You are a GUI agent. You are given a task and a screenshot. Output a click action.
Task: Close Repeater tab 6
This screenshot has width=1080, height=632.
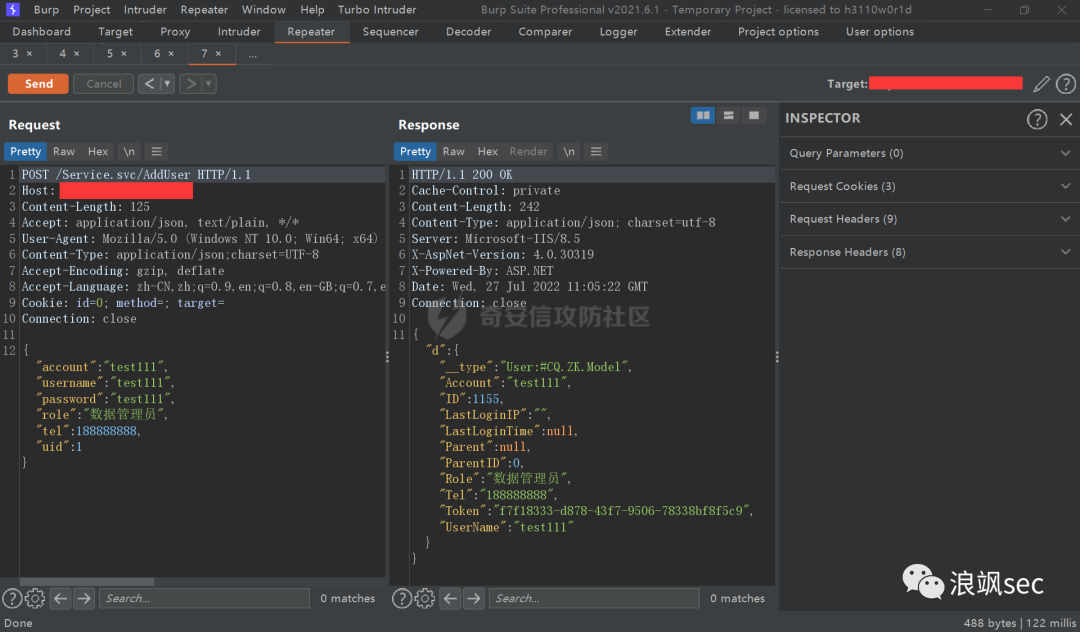pos(171,54)
